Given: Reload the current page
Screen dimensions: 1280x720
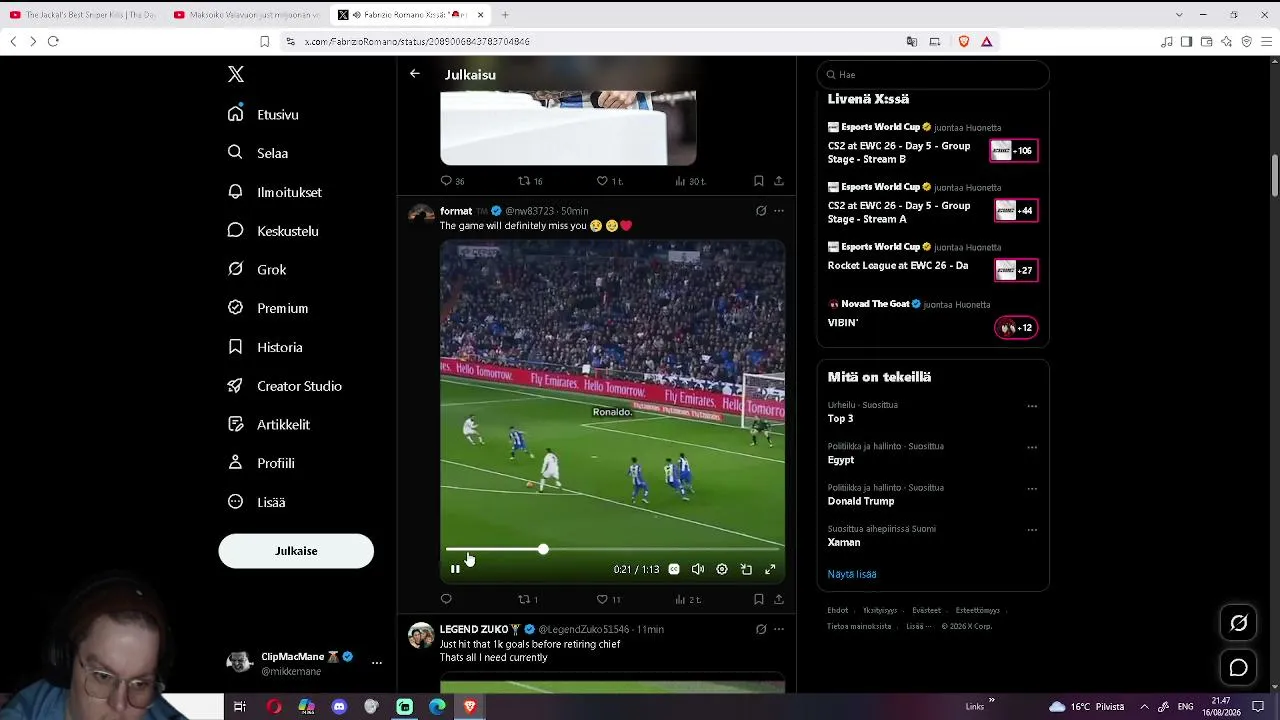Looking at the screenshot, I should pos(53,42).
